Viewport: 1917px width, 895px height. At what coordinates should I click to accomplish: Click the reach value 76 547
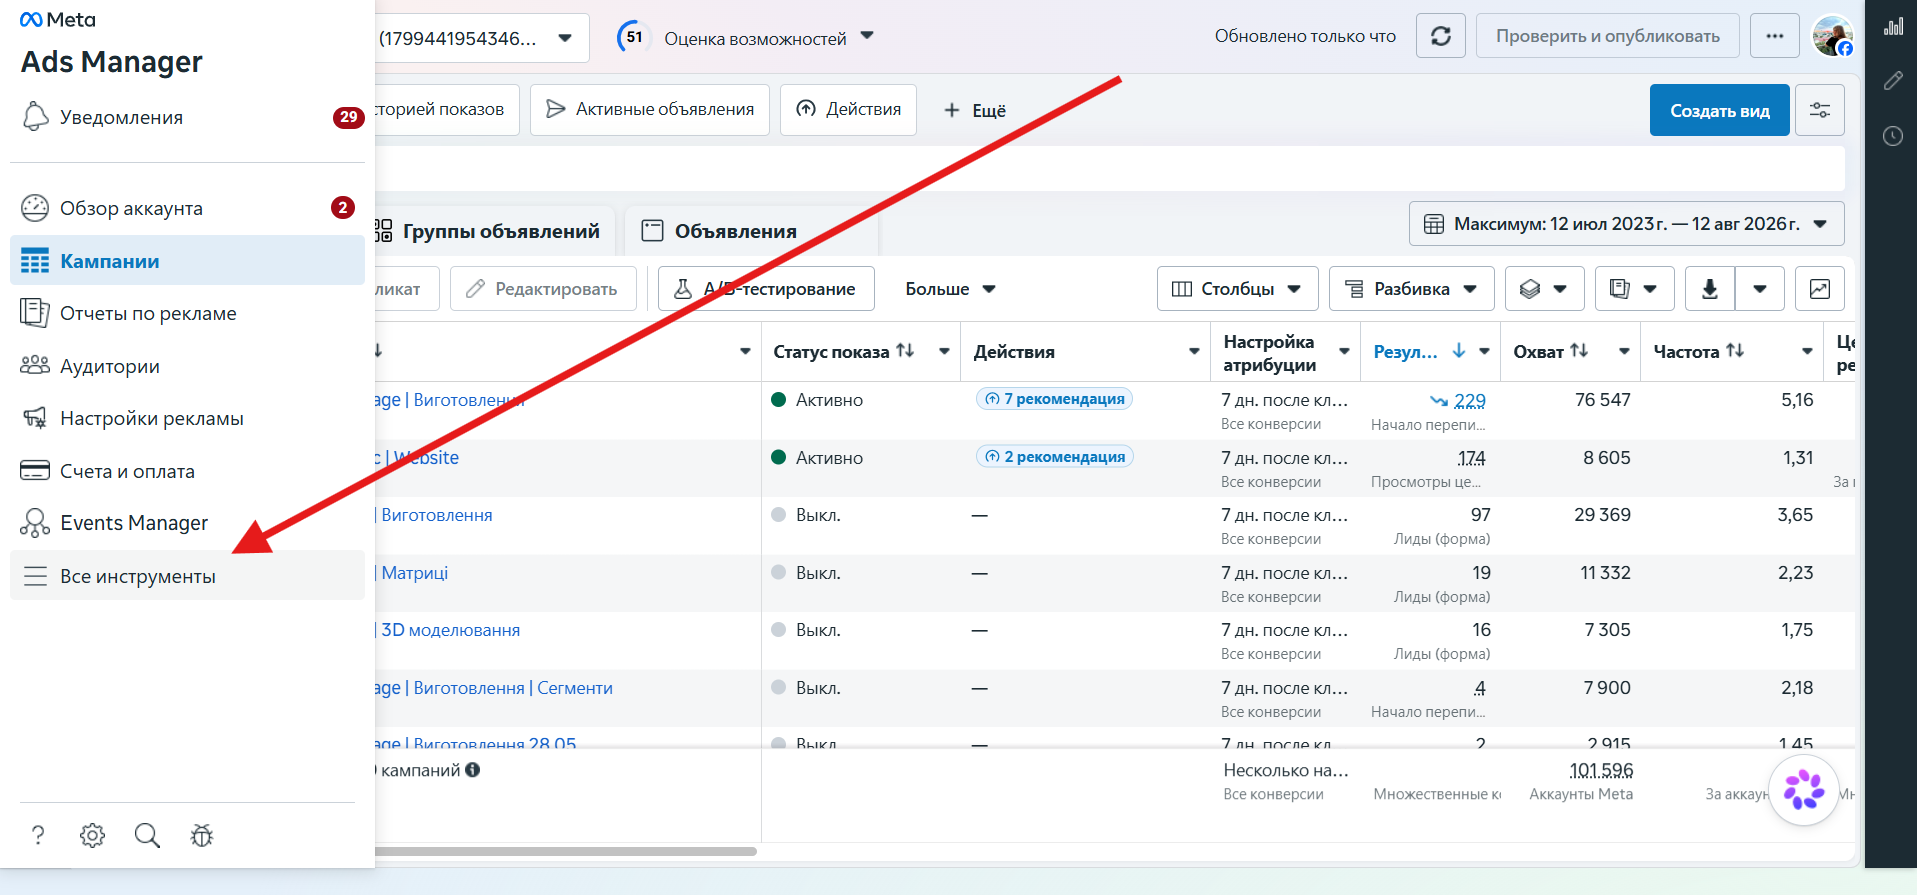(1603, 400)
